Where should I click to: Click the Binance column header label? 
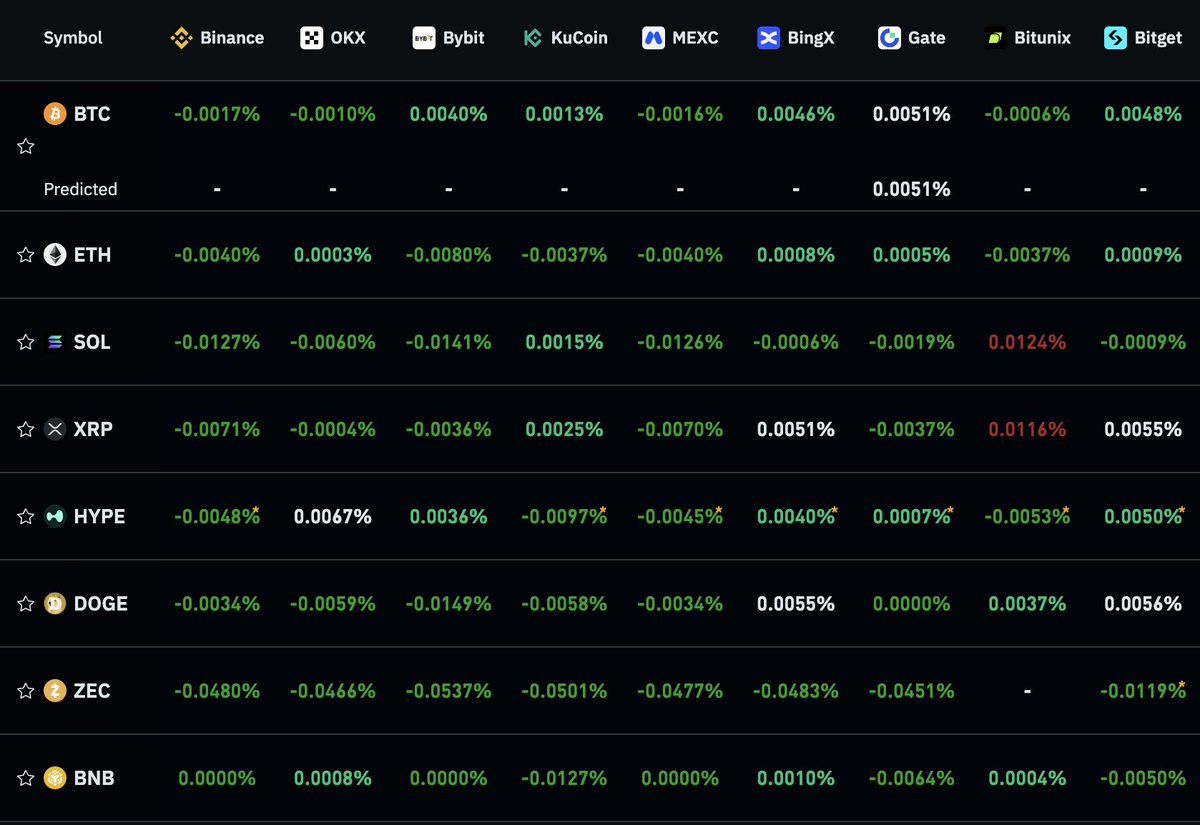point(232,38)
